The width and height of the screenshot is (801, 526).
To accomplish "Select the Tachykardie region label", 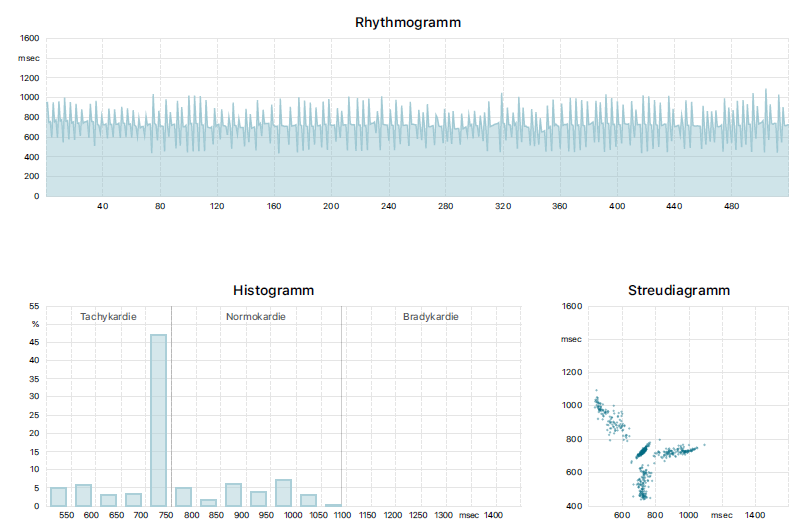I will tap(108, 317).
